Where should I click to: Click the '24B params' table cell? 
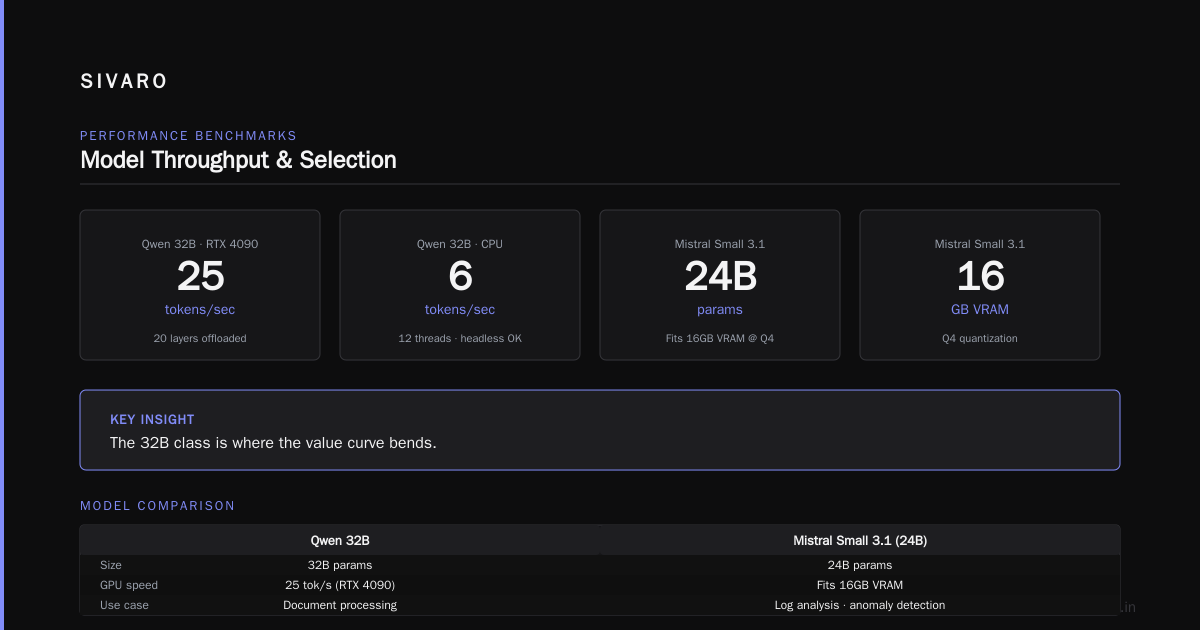[860, 565]
